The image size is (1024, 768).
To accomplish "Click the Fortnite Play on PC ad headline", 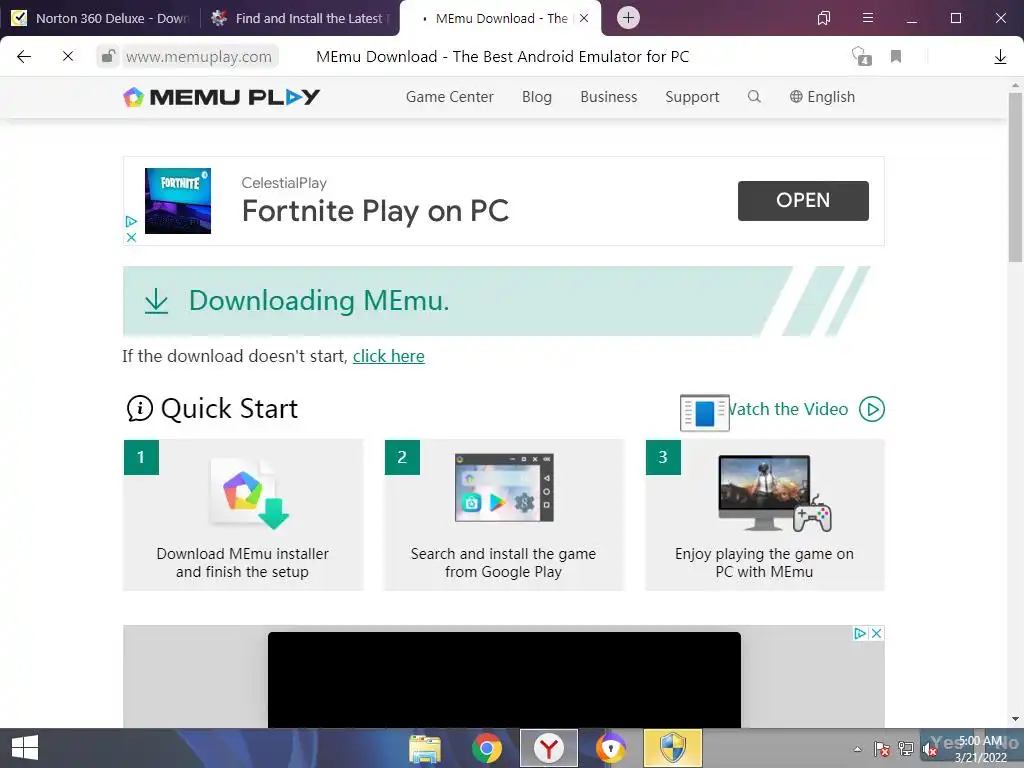I will pyautogui.click(x=375, y=211).
